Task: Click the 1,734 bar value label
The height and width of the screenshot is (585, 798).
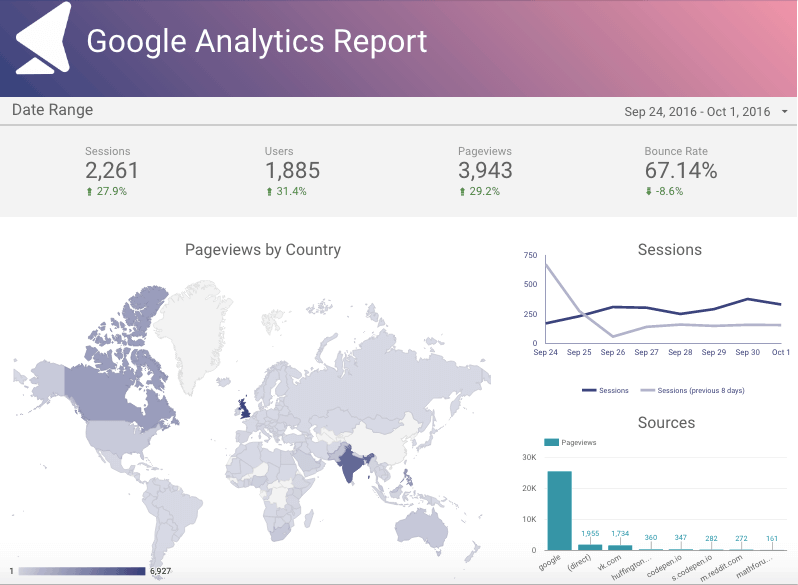Action: click(620, 534)
